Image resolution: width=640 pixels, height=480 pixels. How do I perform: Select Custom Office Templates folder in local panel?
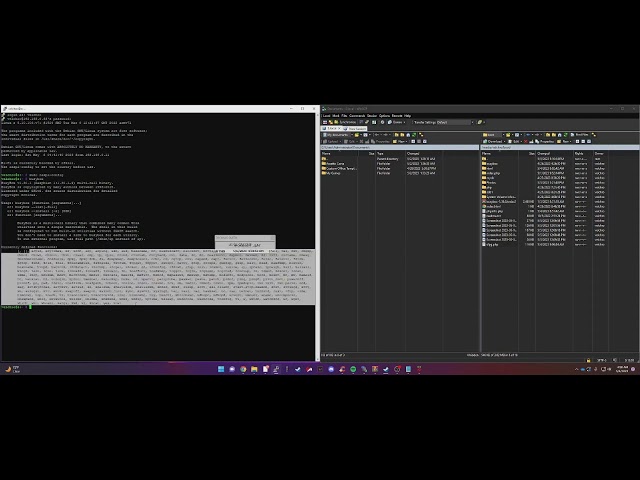[340, 168]
